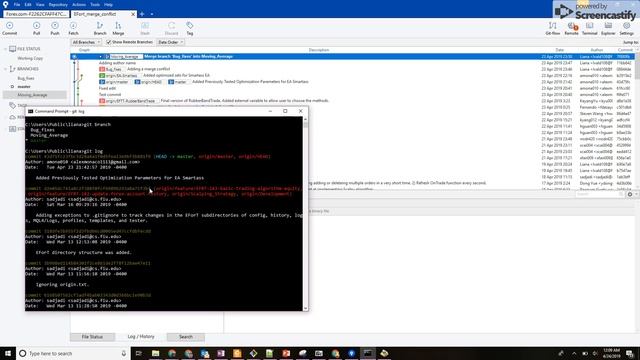
Task: Open Settings from the toolbar
Action: (626, 29)
